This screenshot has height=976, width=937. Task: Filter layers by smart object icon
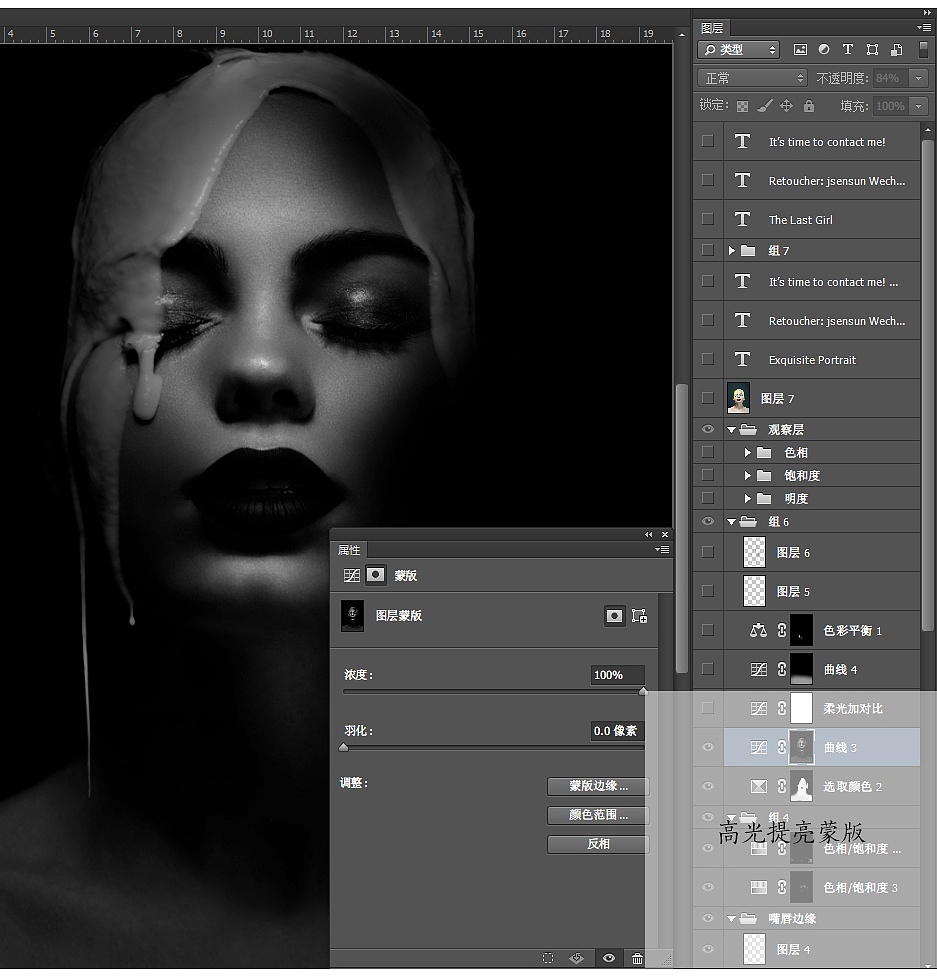[897, 49]
